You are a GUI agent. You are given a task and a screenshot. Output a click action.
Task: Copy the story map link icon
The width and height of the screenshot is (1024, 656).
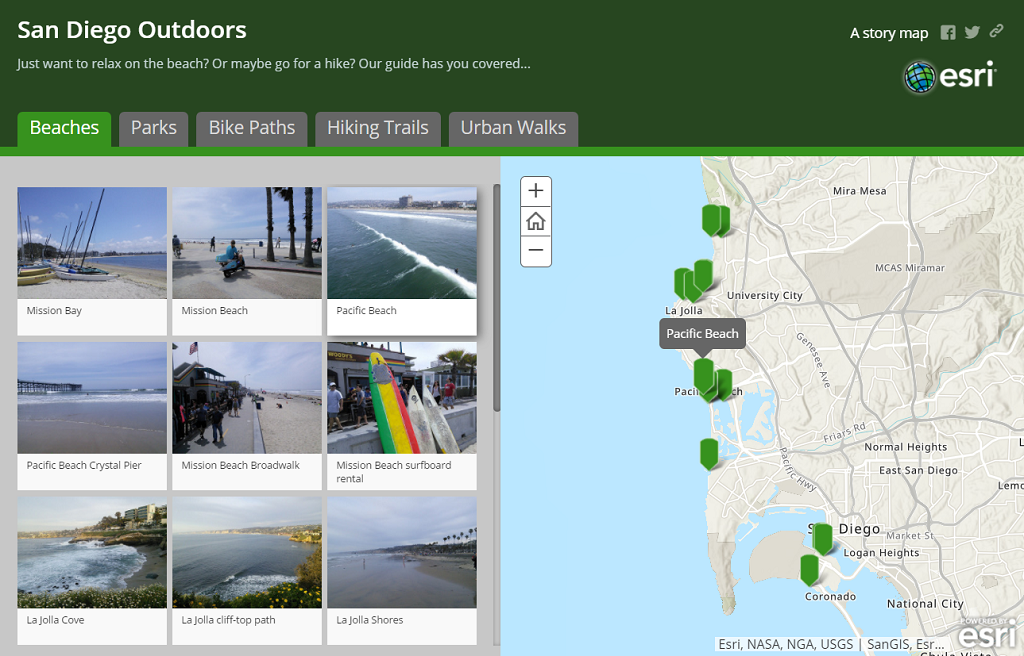click(996, 31)
